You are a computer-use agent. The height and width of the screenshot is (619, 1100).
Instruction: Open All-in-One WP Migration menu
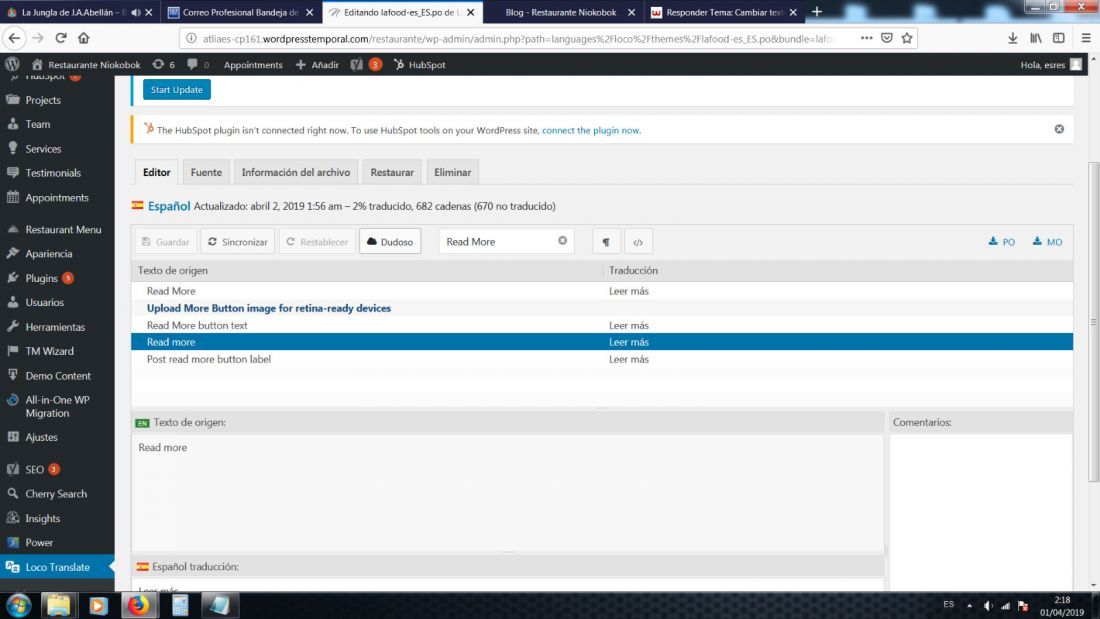pos(57,406)
